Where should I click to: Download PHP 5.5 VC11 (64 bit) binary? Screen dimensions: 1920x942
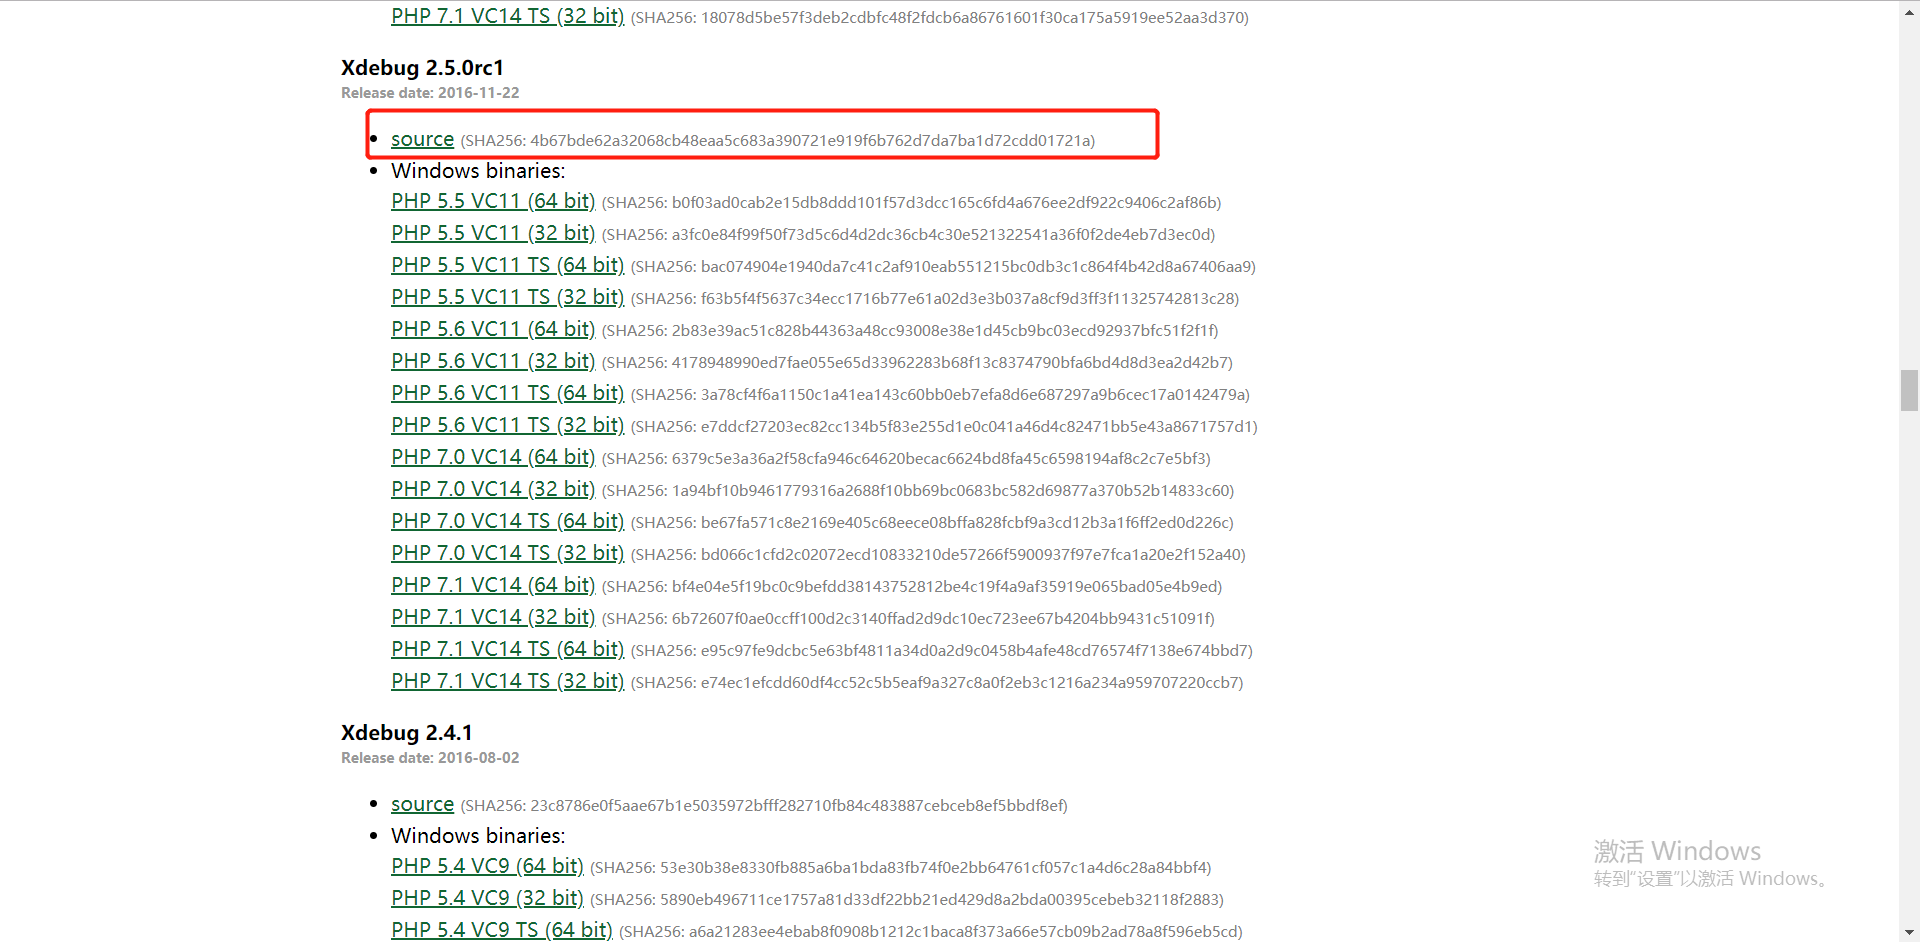tap(493, 201)
